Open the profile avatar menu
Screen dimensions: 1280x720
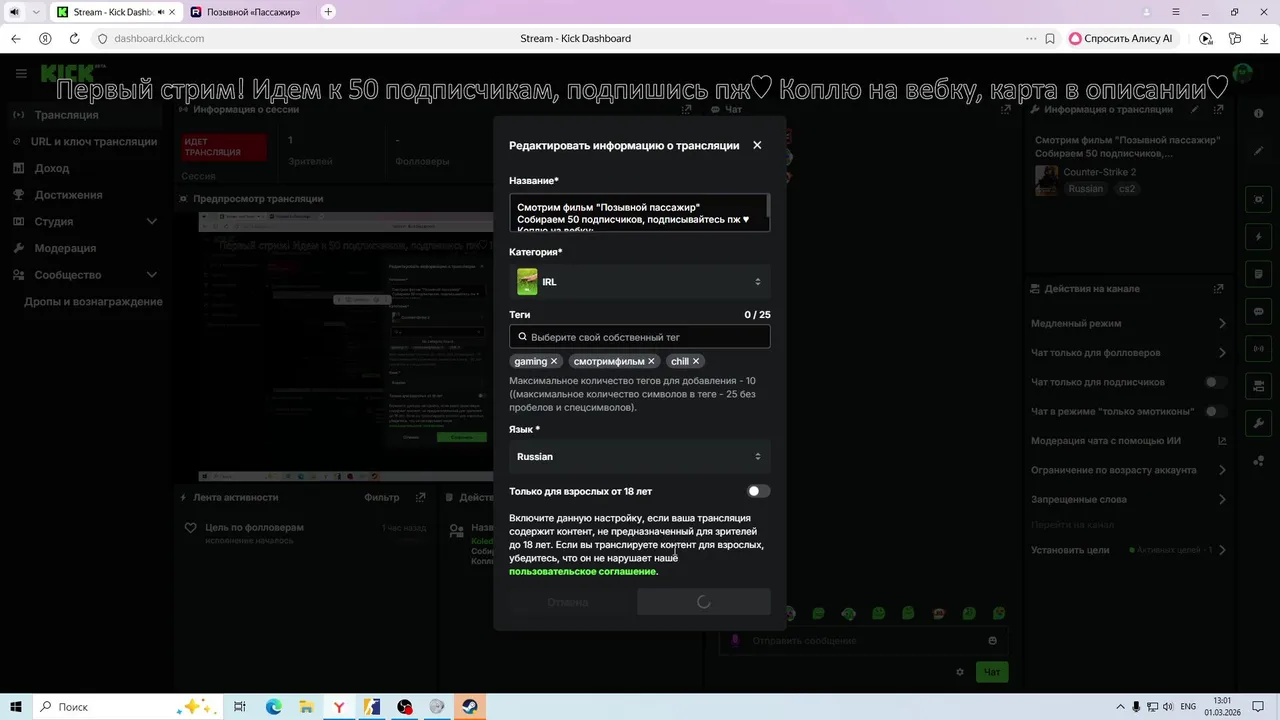[1243, 73]
